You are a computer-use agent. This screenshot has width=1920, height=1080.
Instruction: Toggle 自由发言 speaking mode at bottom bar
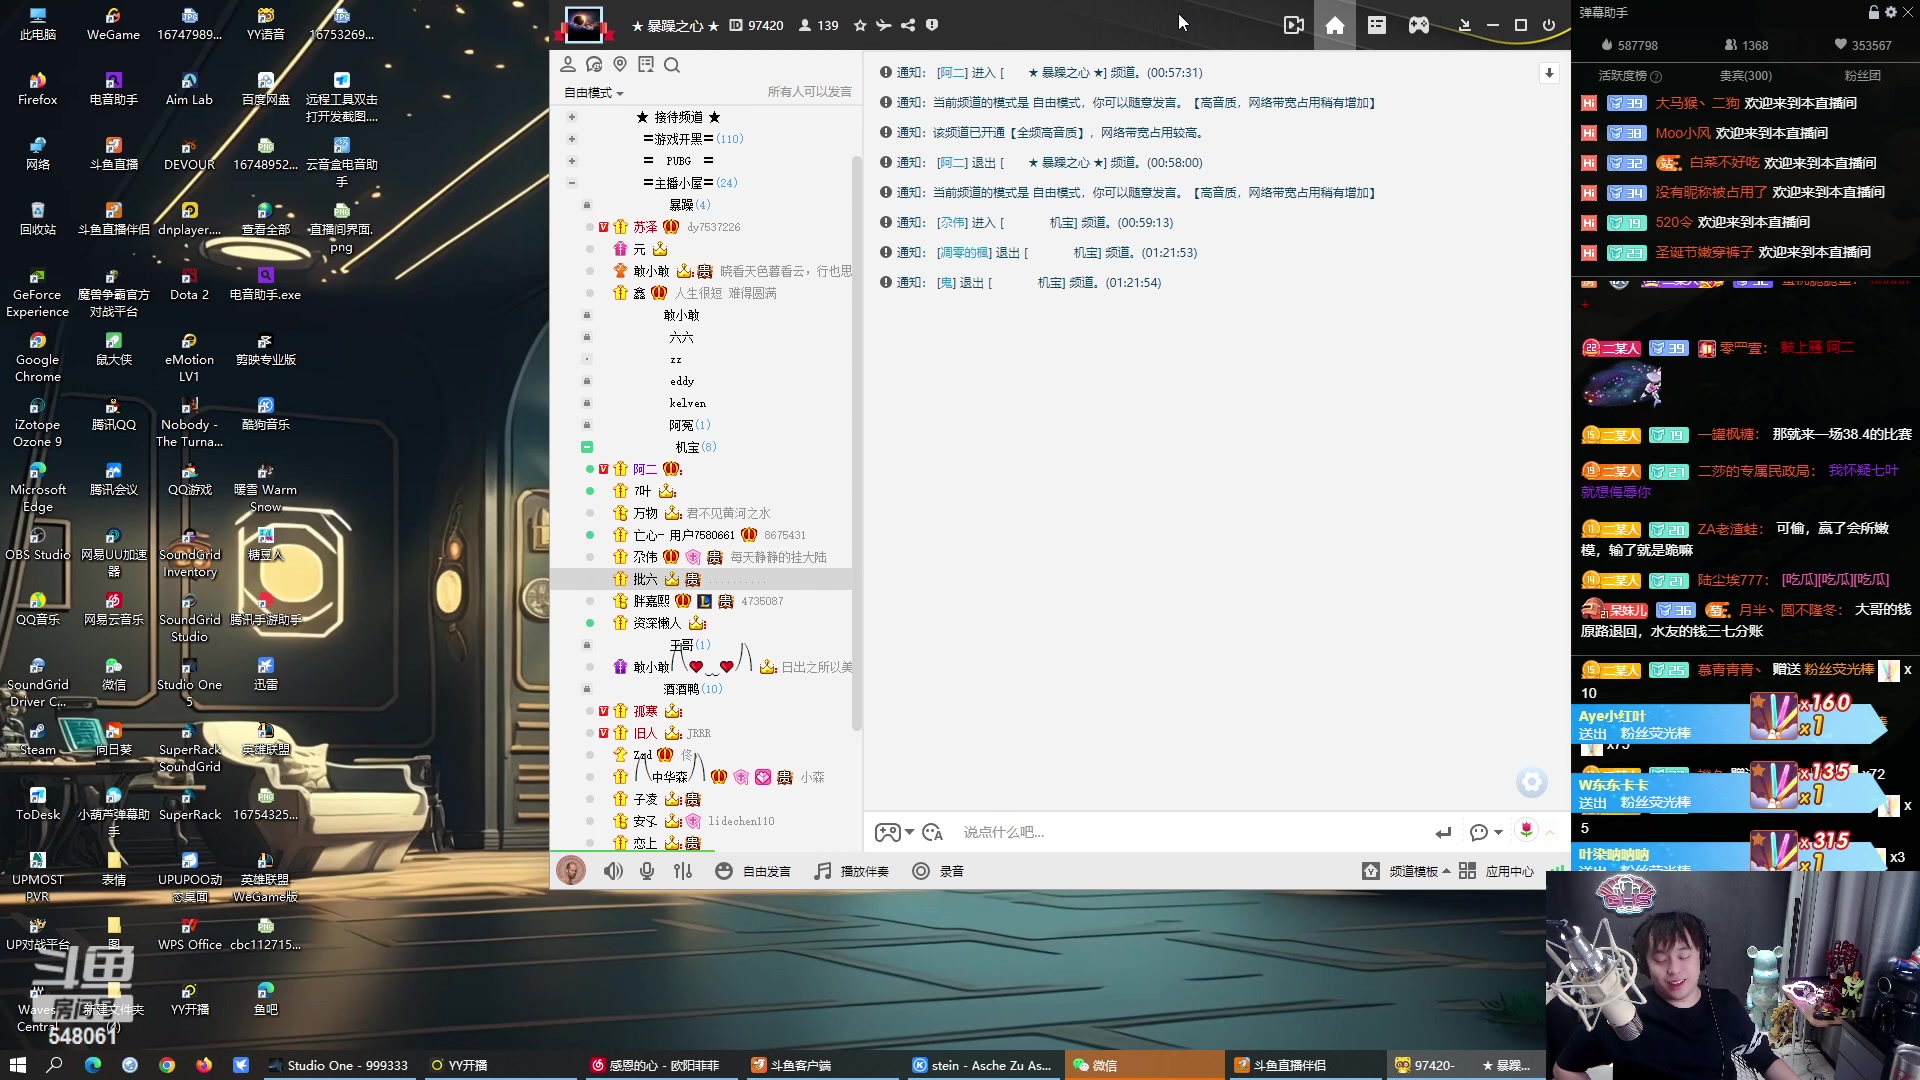point(753,871)
